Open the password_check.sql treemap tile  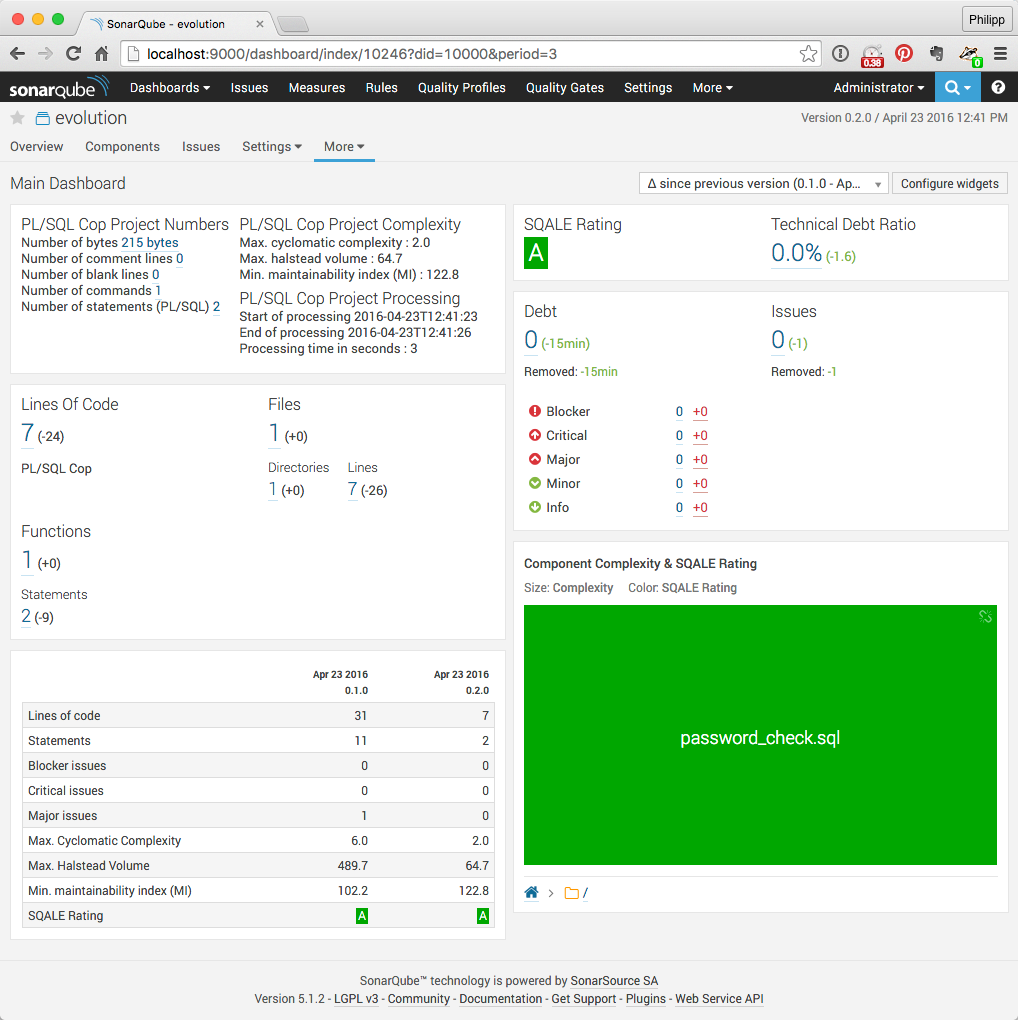tap(760, 735)
